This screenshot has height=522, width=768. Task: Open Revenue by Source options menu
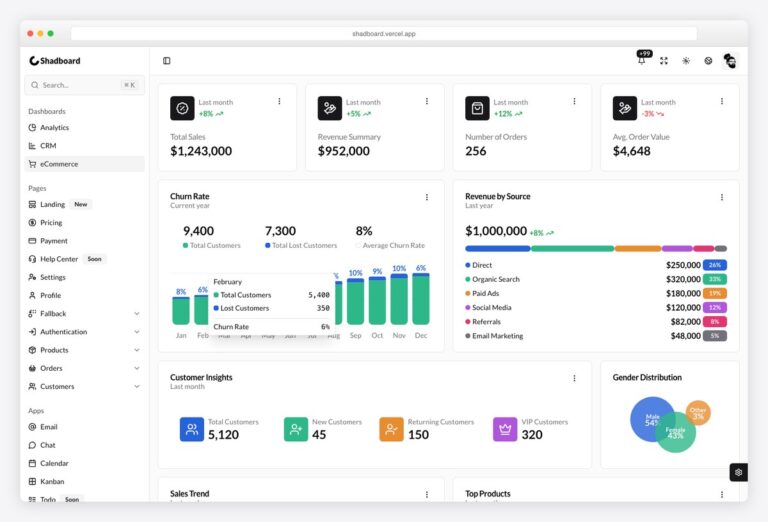pyautogui.click(x=721, y=197)
